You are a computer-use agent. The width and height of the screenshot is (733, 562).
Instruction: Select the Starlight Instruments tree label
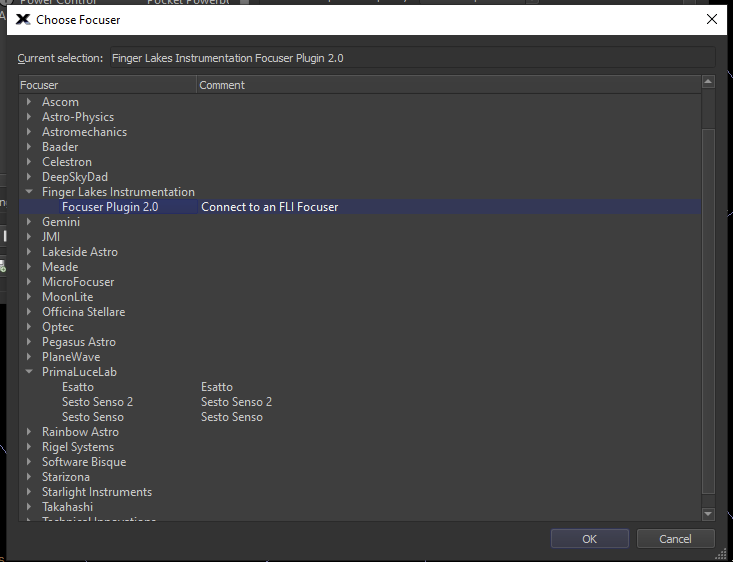click(97, 492)
